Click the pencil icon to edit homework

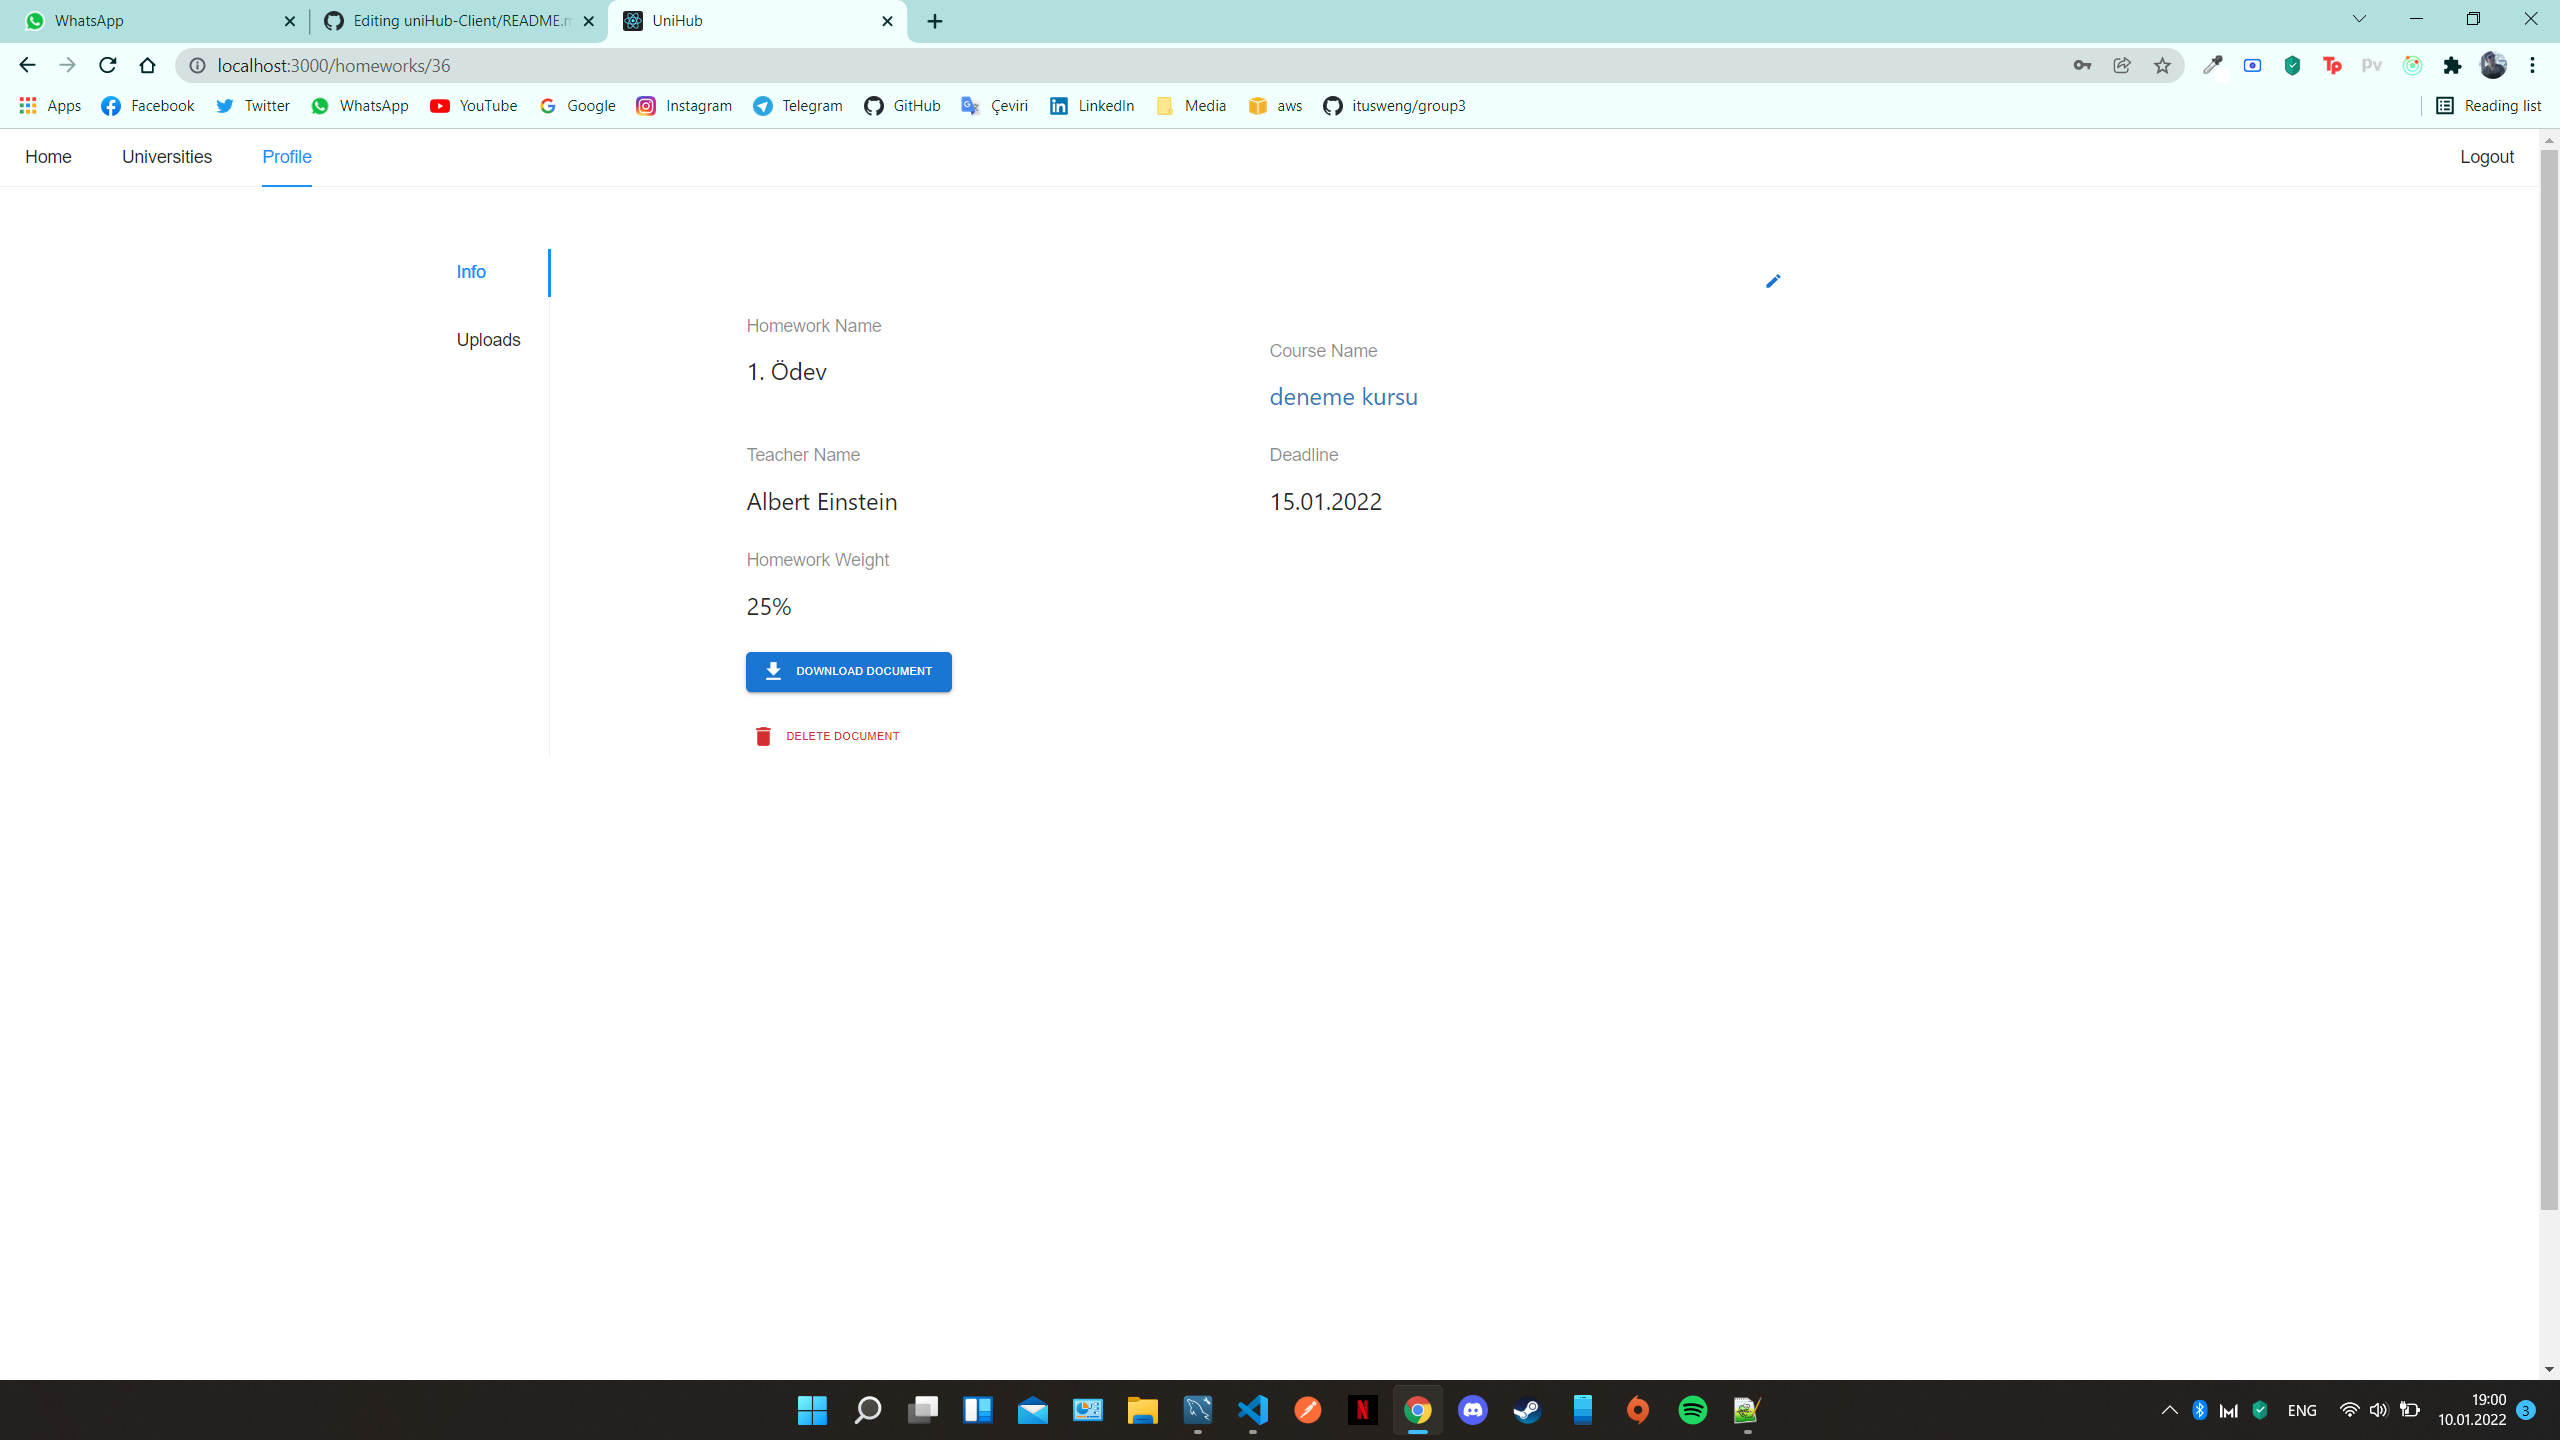1772,281
